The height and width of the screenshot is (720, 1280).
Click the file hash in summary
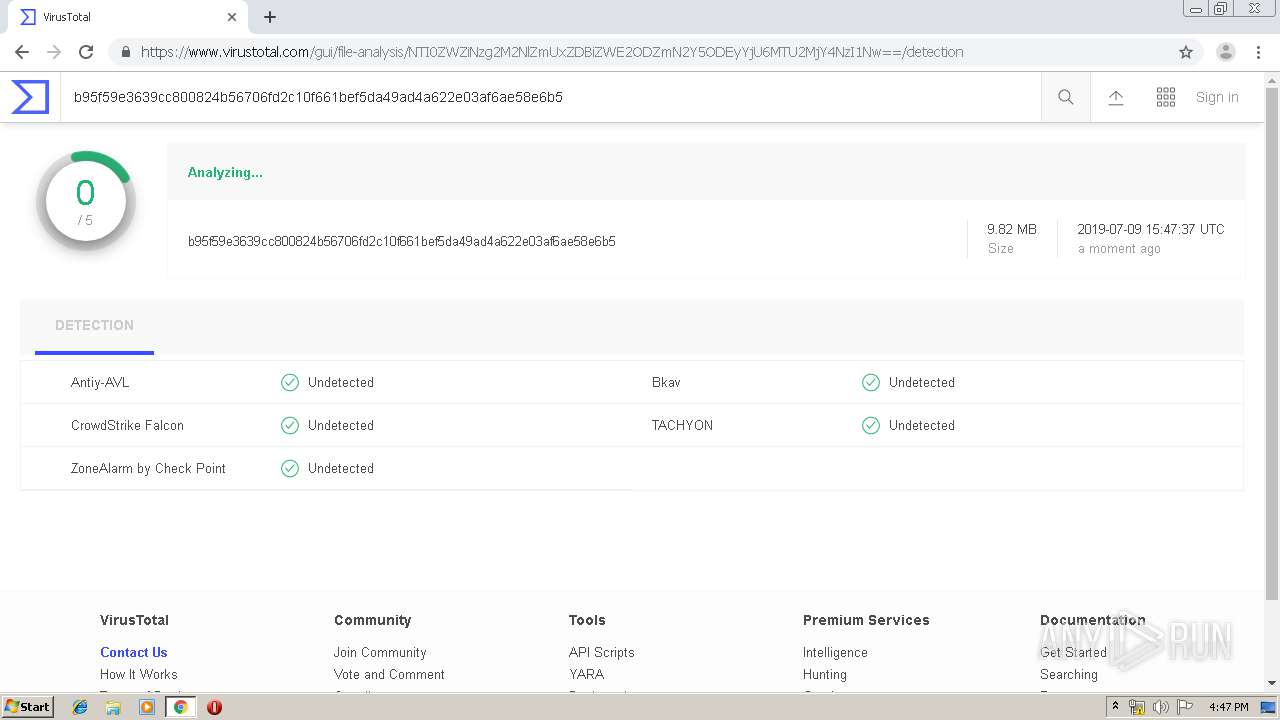(x=402, y=241)
